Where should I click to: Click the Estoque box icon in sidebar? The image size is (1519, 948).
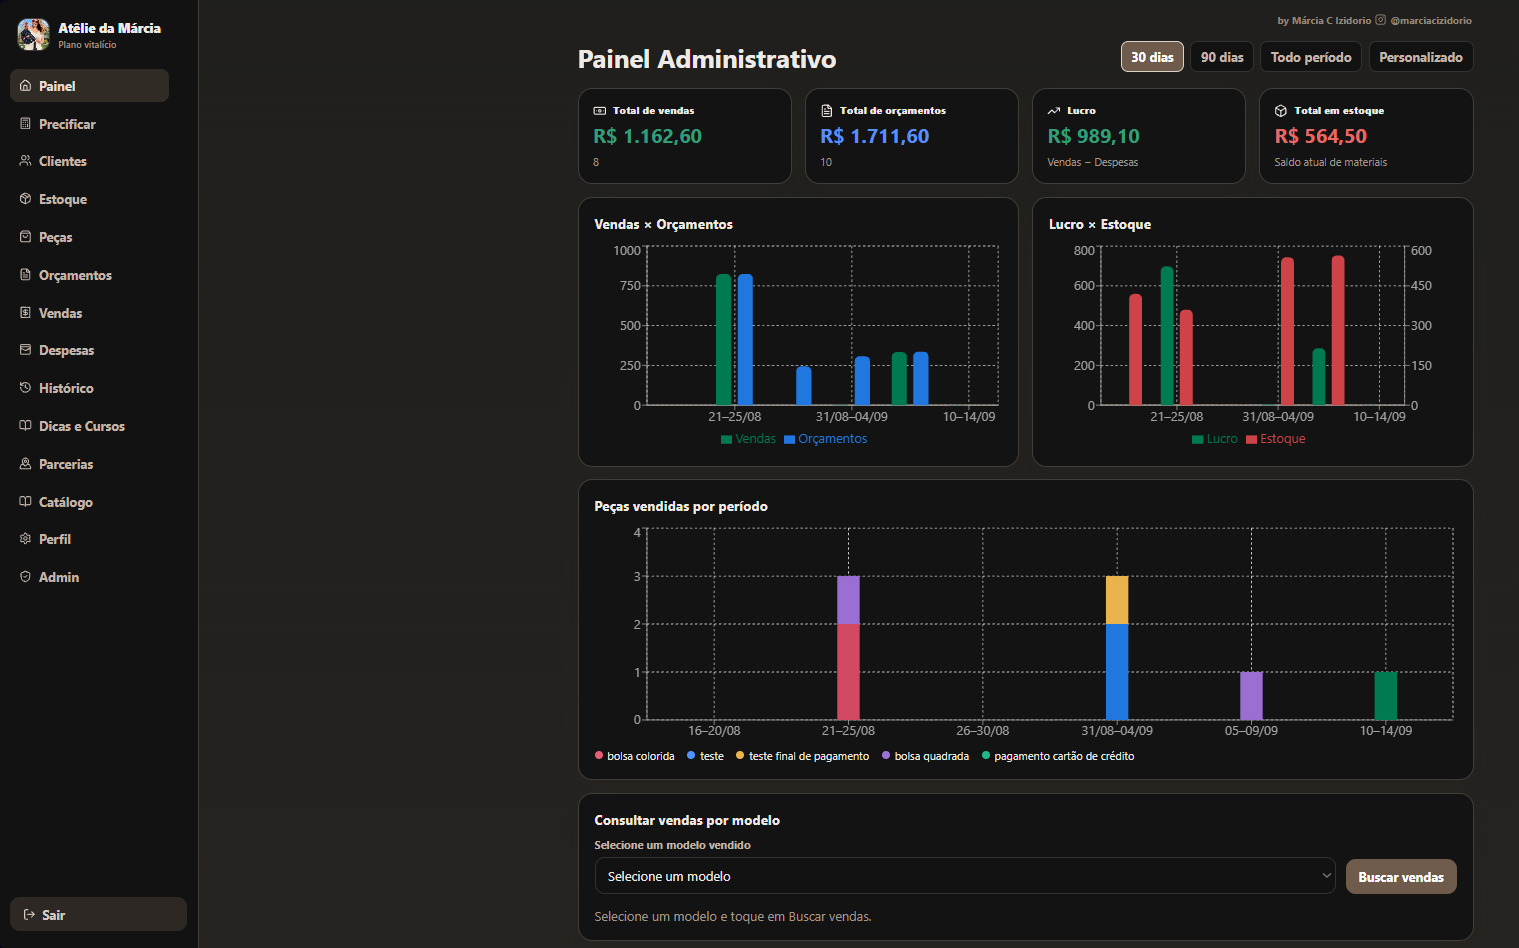coord(25,199)
